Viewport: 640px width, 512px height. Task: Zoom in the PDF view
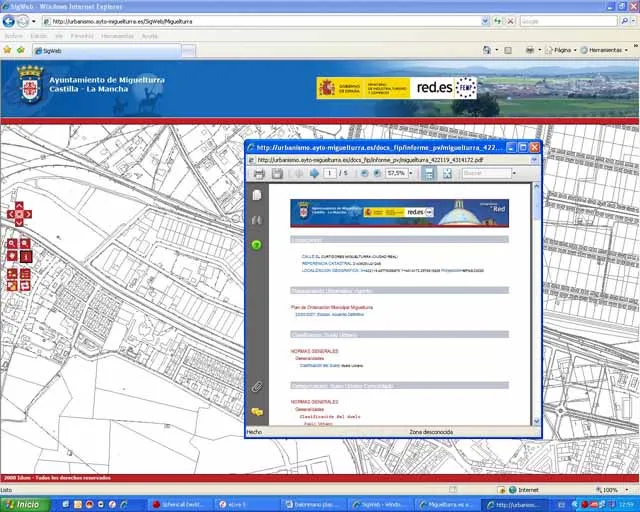click(377, 173)
